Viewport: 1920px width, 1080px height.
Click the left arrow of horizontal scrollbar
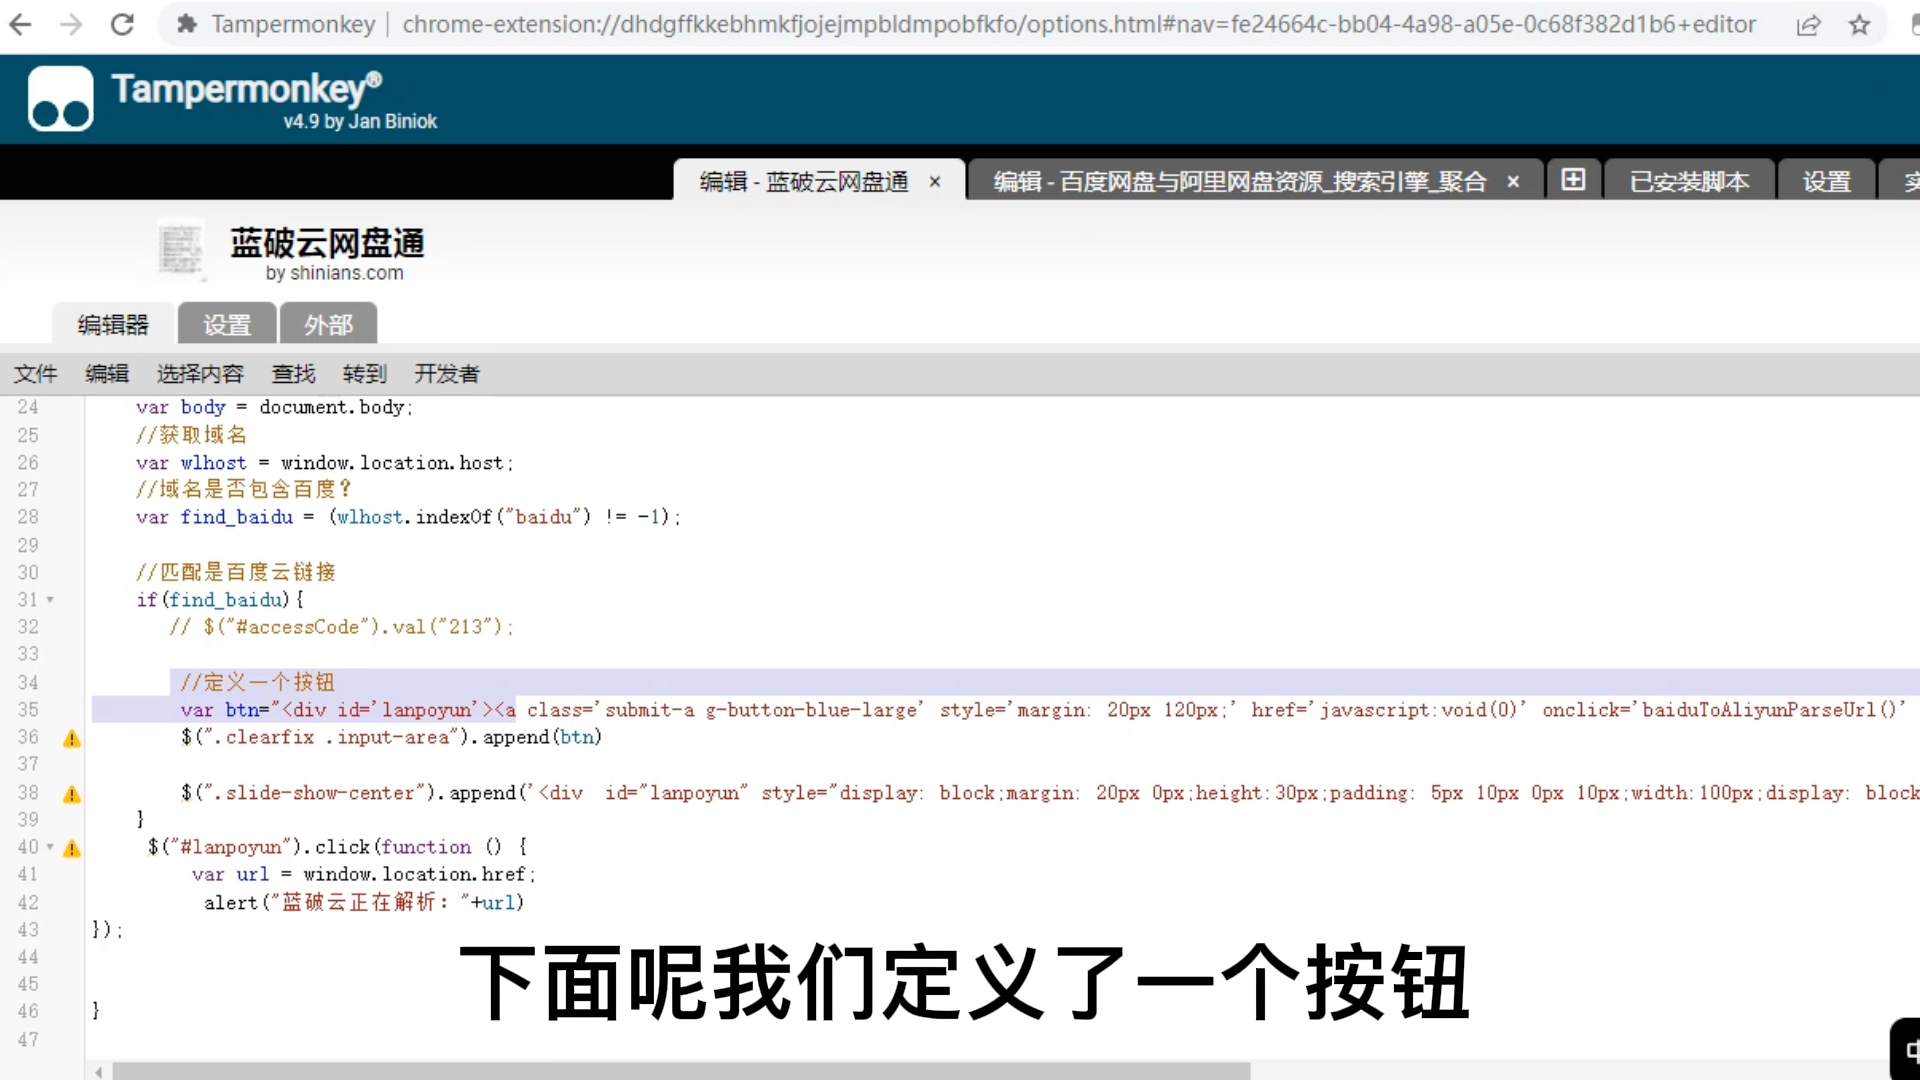99,1072
